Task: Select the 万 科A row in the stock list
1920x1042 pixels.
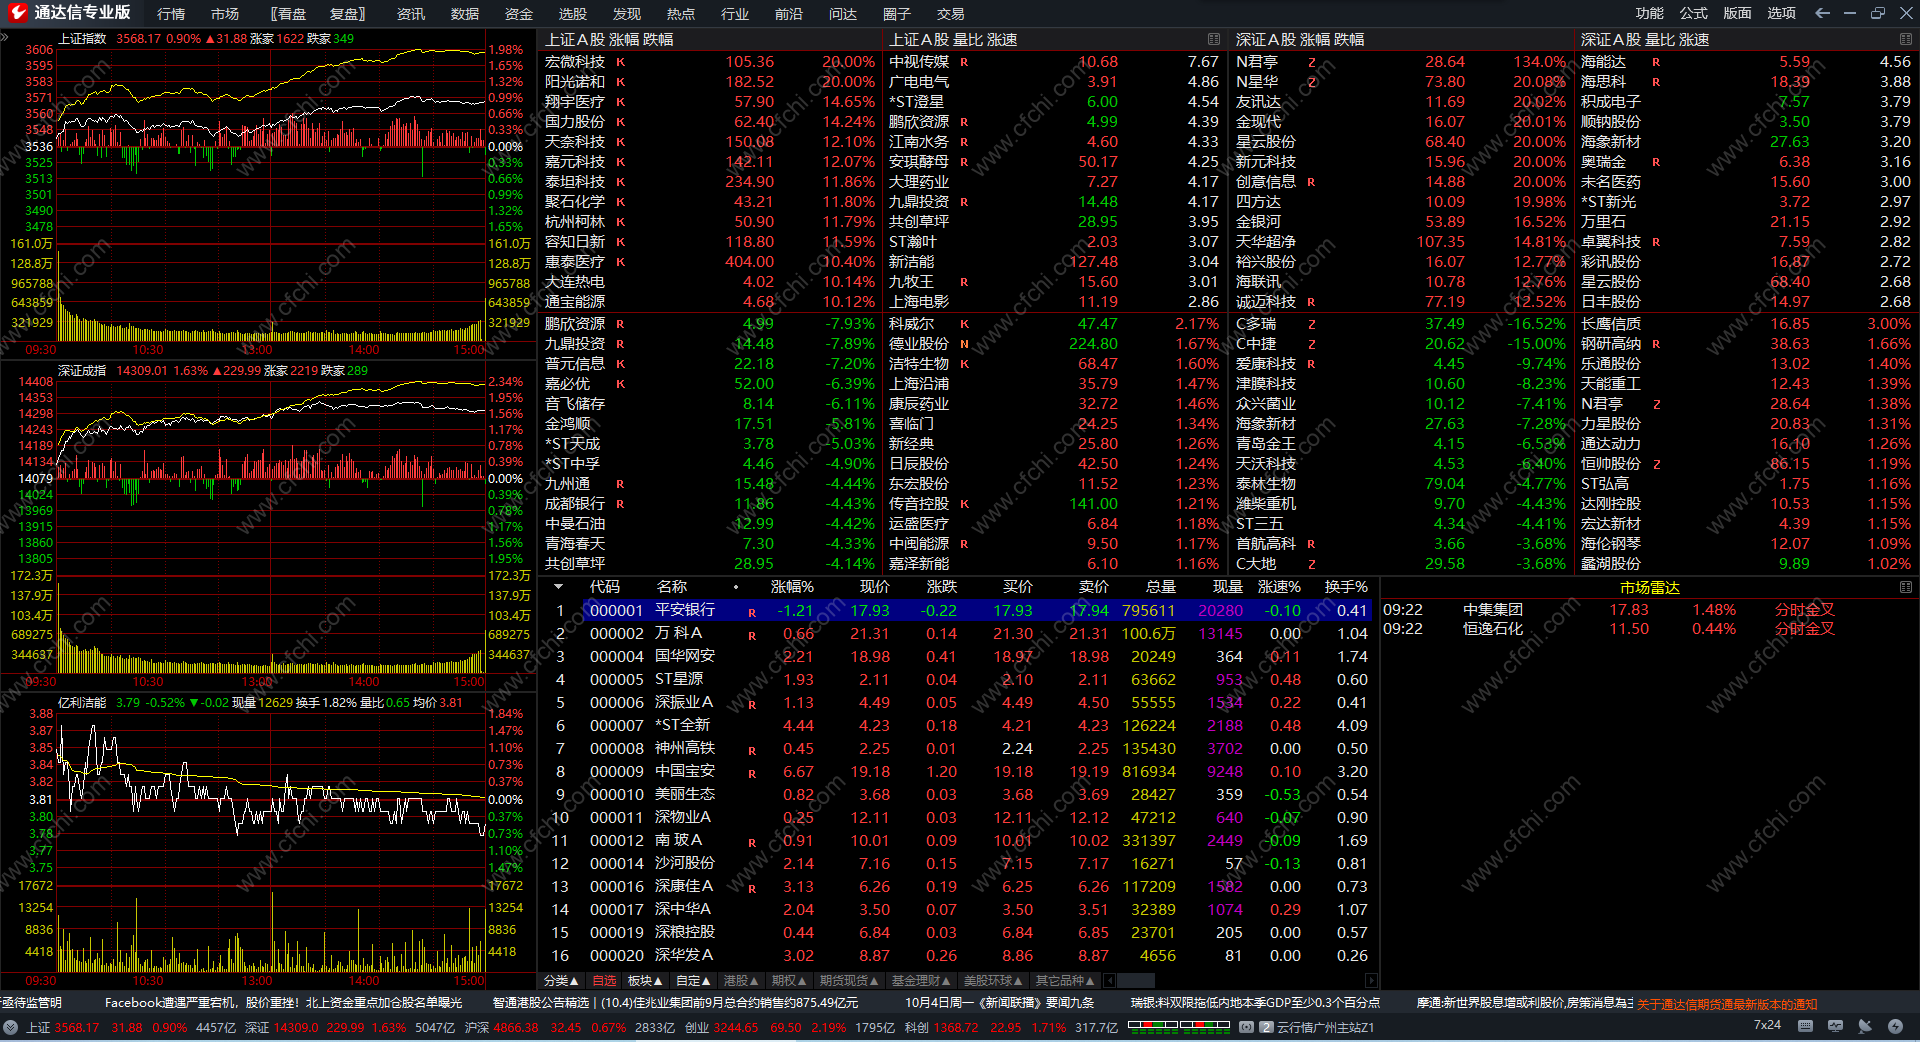Action: 958,633
